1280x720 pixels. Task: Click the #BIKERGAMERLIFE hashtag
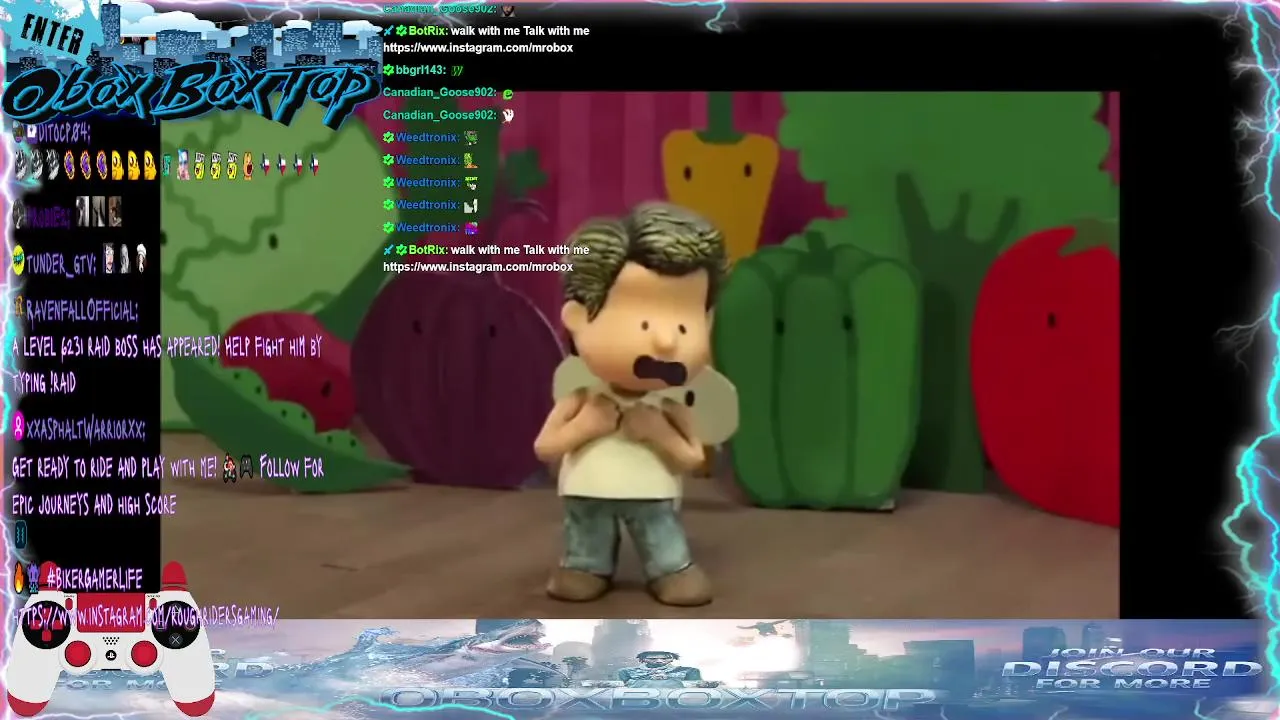(x=95, y=578)
